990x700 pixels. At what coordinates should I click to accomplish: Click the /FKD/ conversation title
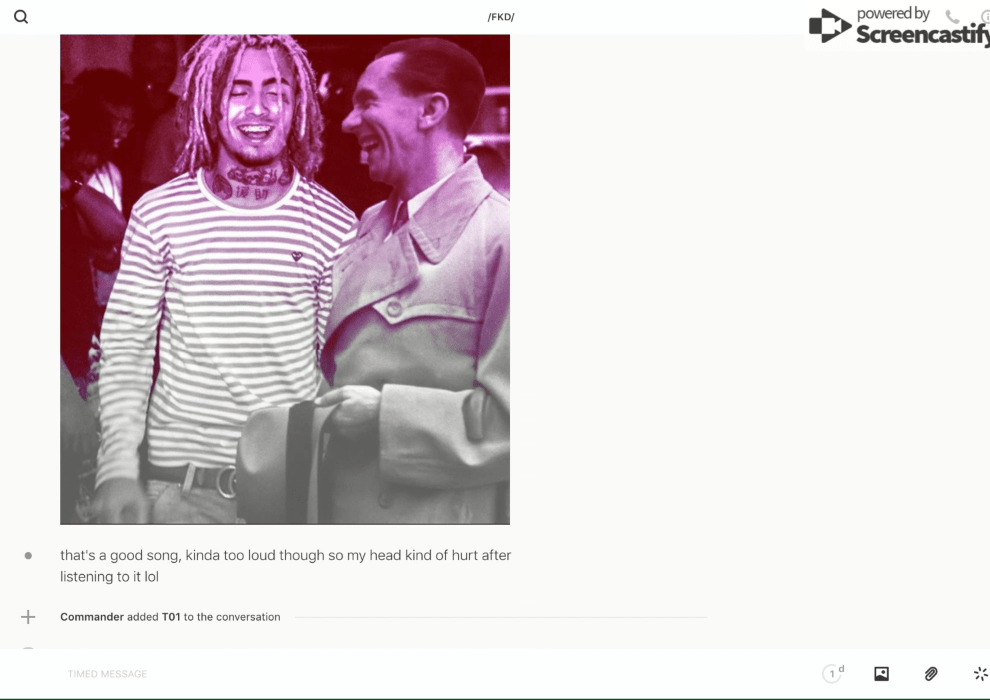pyautogui.click(x=501, y=17)
